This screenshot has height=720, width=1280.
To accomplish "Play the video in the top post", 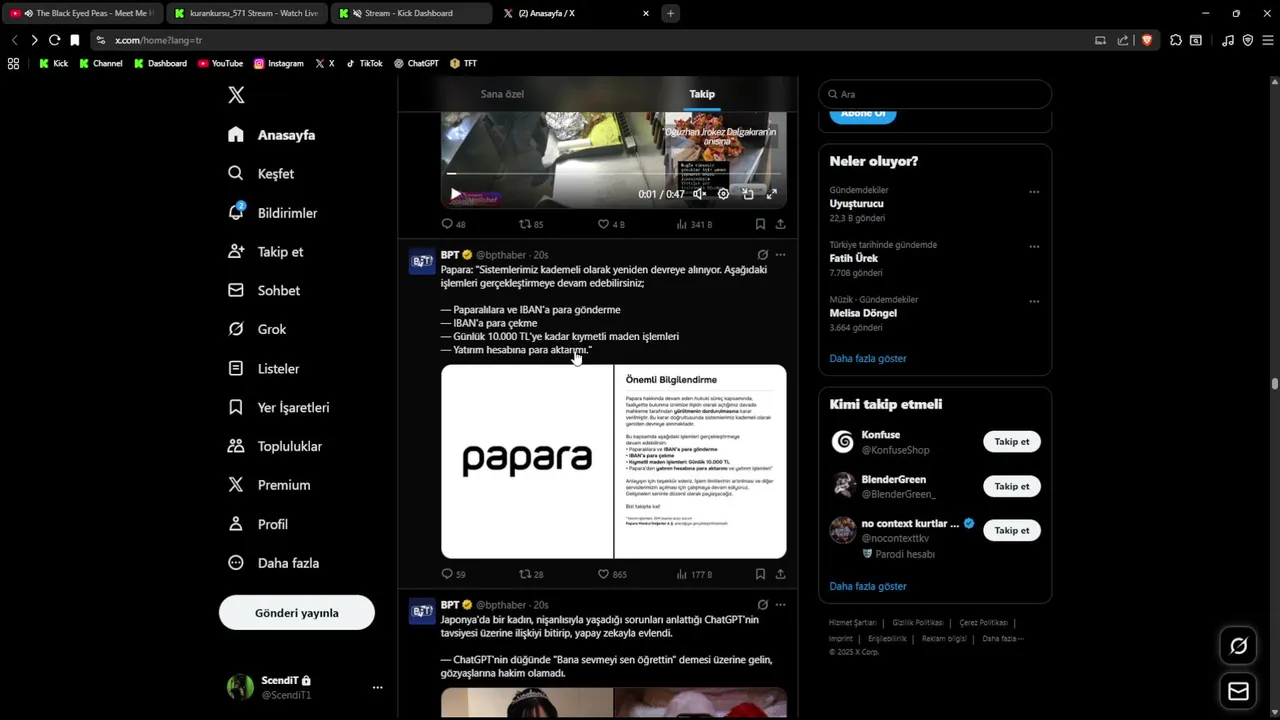I will pos(455,194).
